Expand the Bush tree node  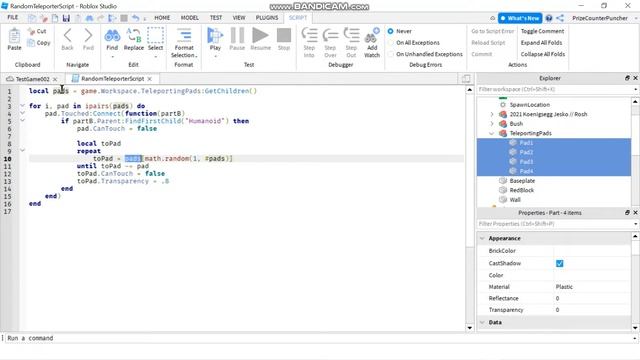pos(492,124)
